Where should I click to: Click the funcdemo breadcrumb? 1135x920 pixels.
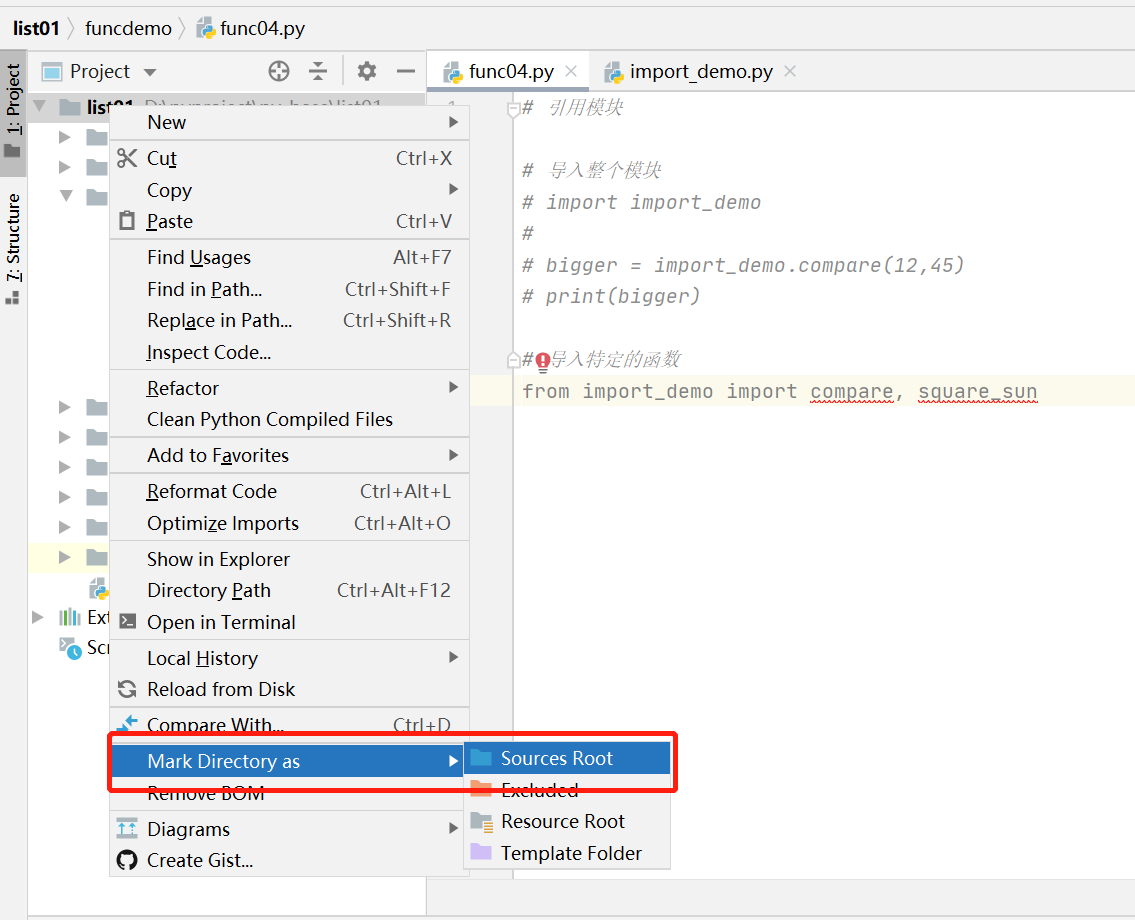pyautogui.click(x=128, y=28)
